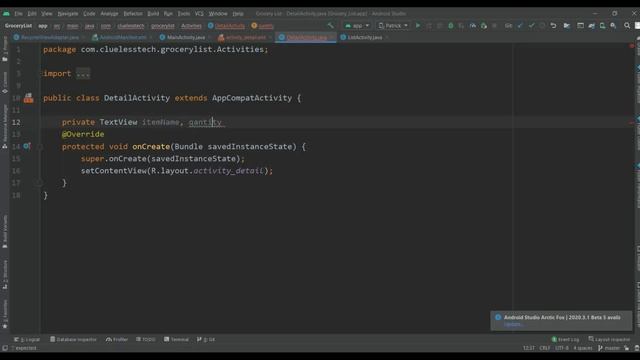Open the Window menu

click(218, 13)
